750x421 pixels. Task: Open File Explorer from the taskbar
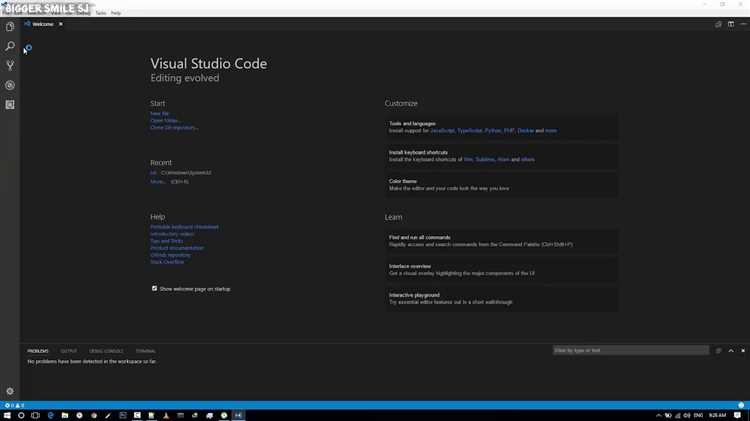(x=65, y=415)
